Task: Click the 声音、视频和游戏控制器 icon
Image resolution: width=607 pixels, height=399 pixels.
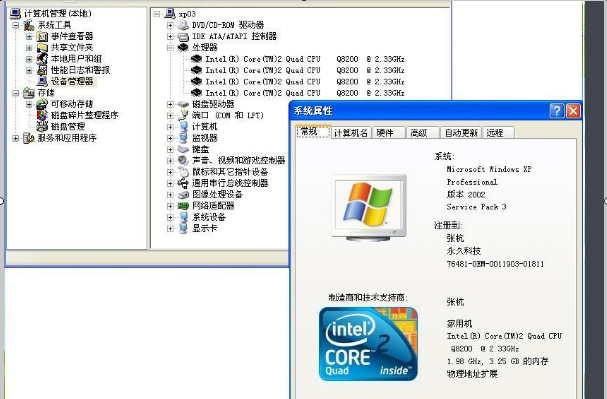Action: (183, 161)
